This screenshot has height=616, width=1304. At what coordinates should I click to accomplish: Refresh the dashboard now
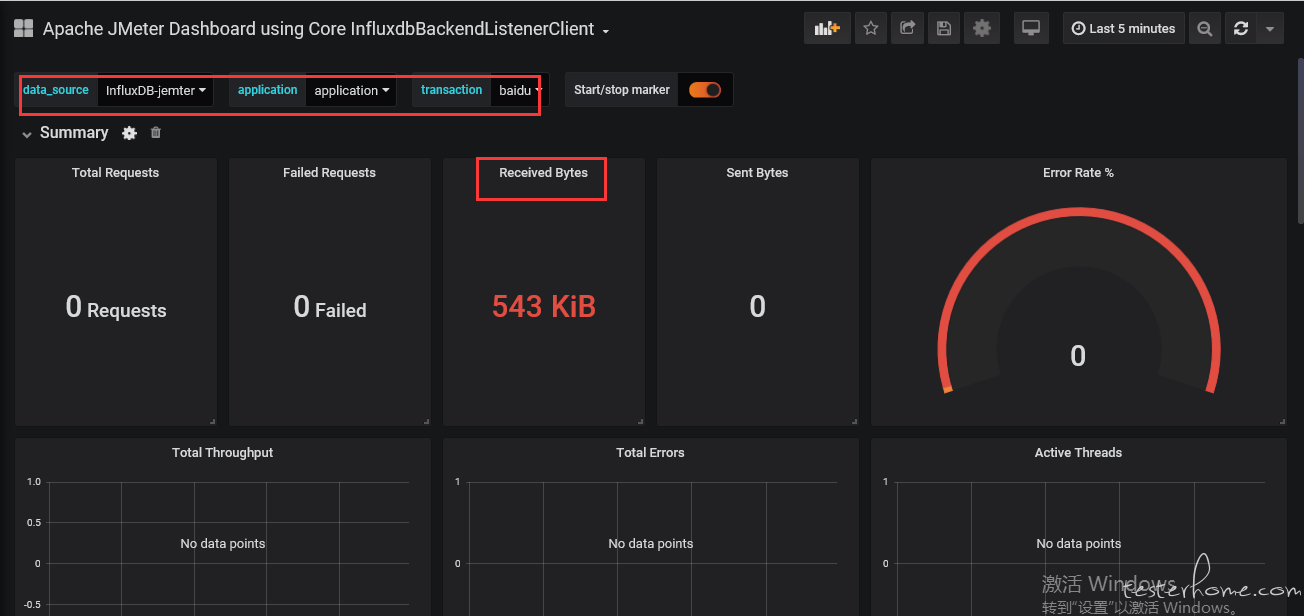coord(1241,29)
